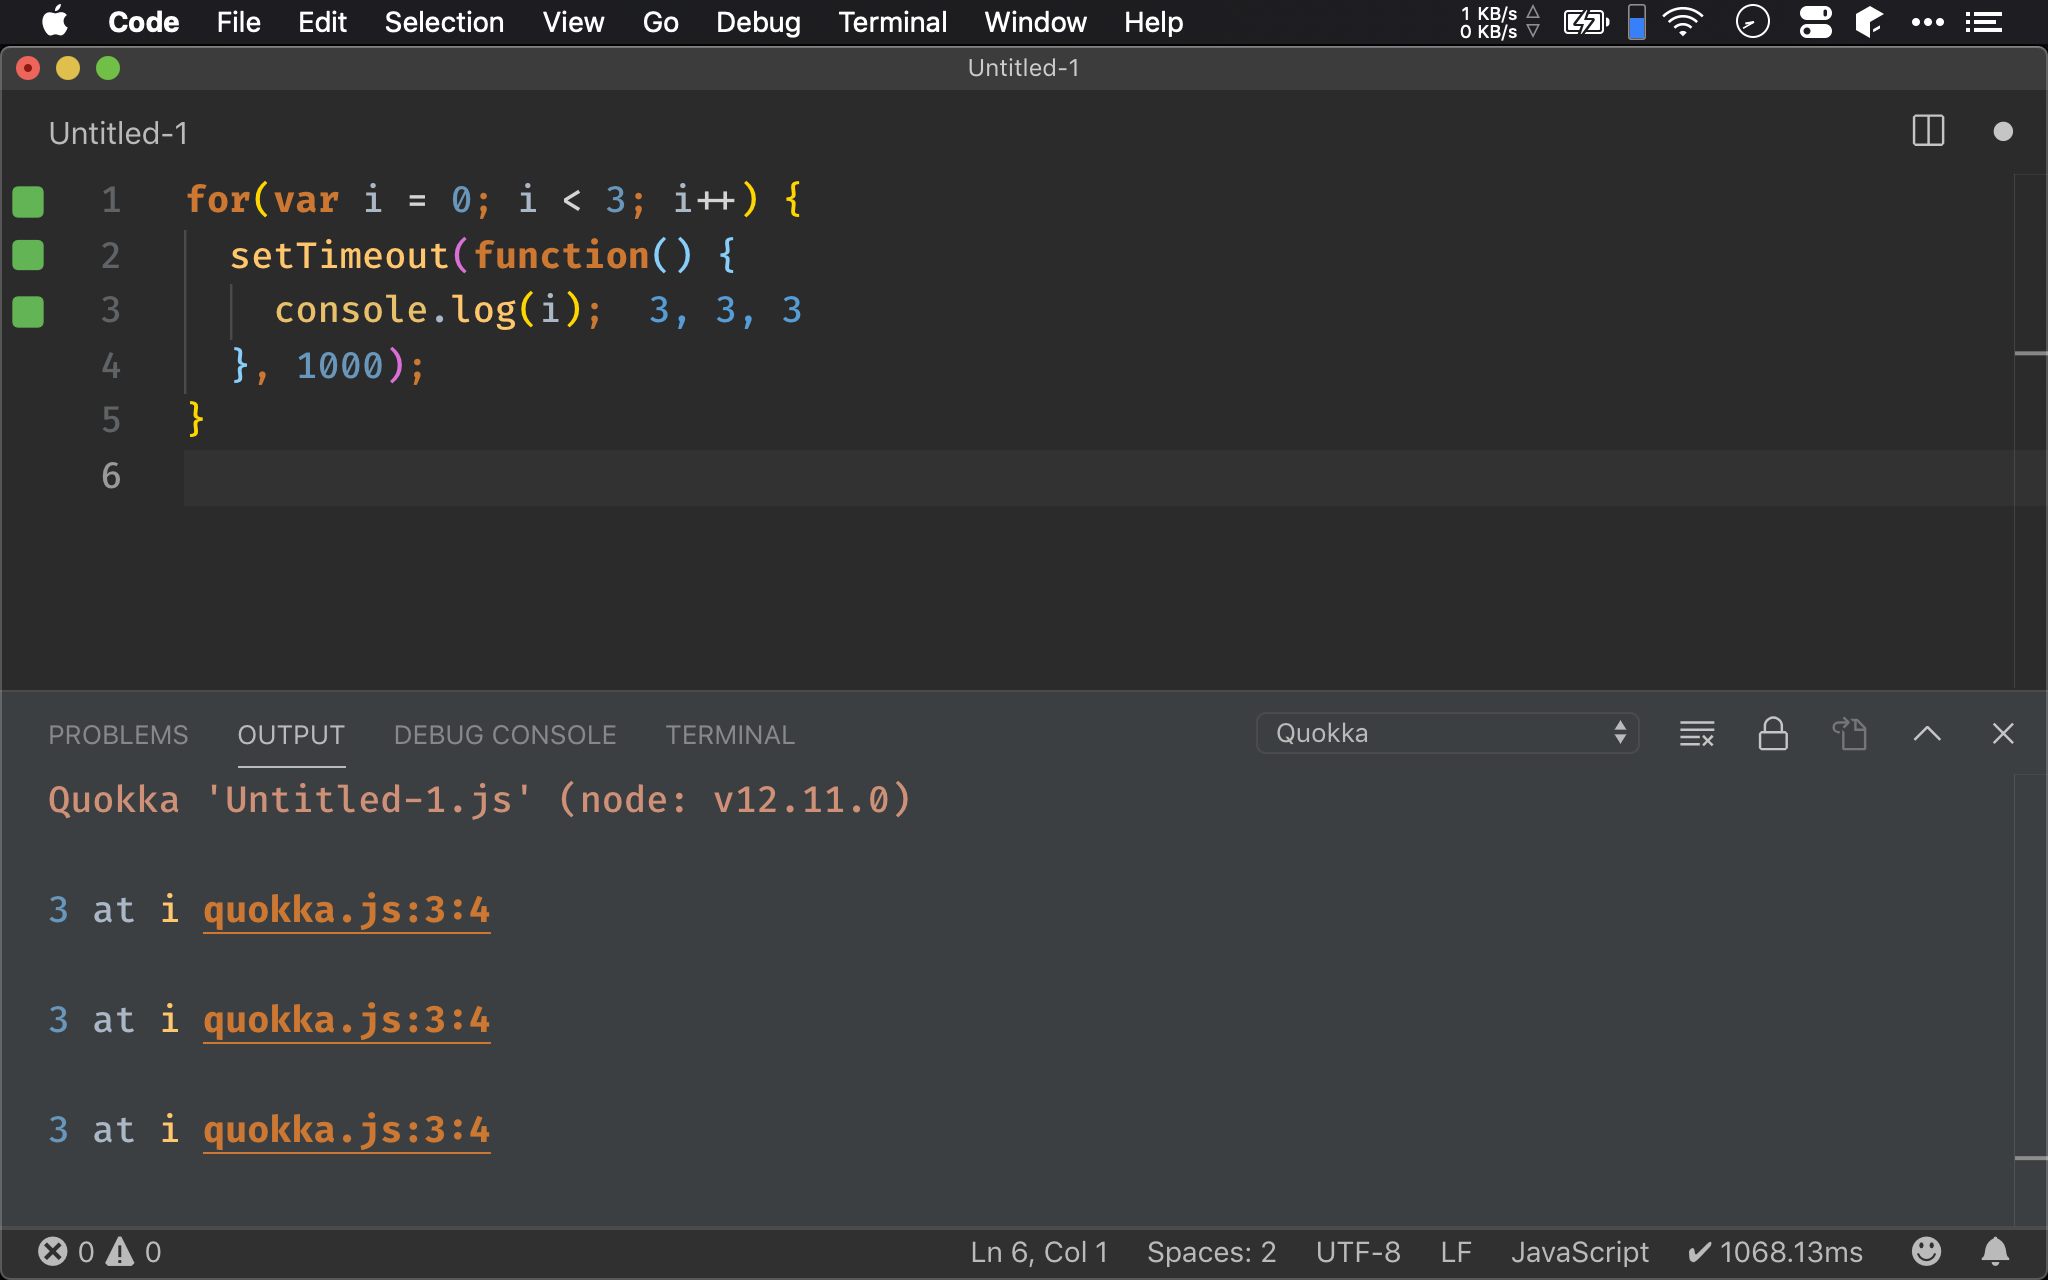Click the Quokka green indicator on line 1
This screenshot has width=2048, height=1280.
tap(28, 201)
